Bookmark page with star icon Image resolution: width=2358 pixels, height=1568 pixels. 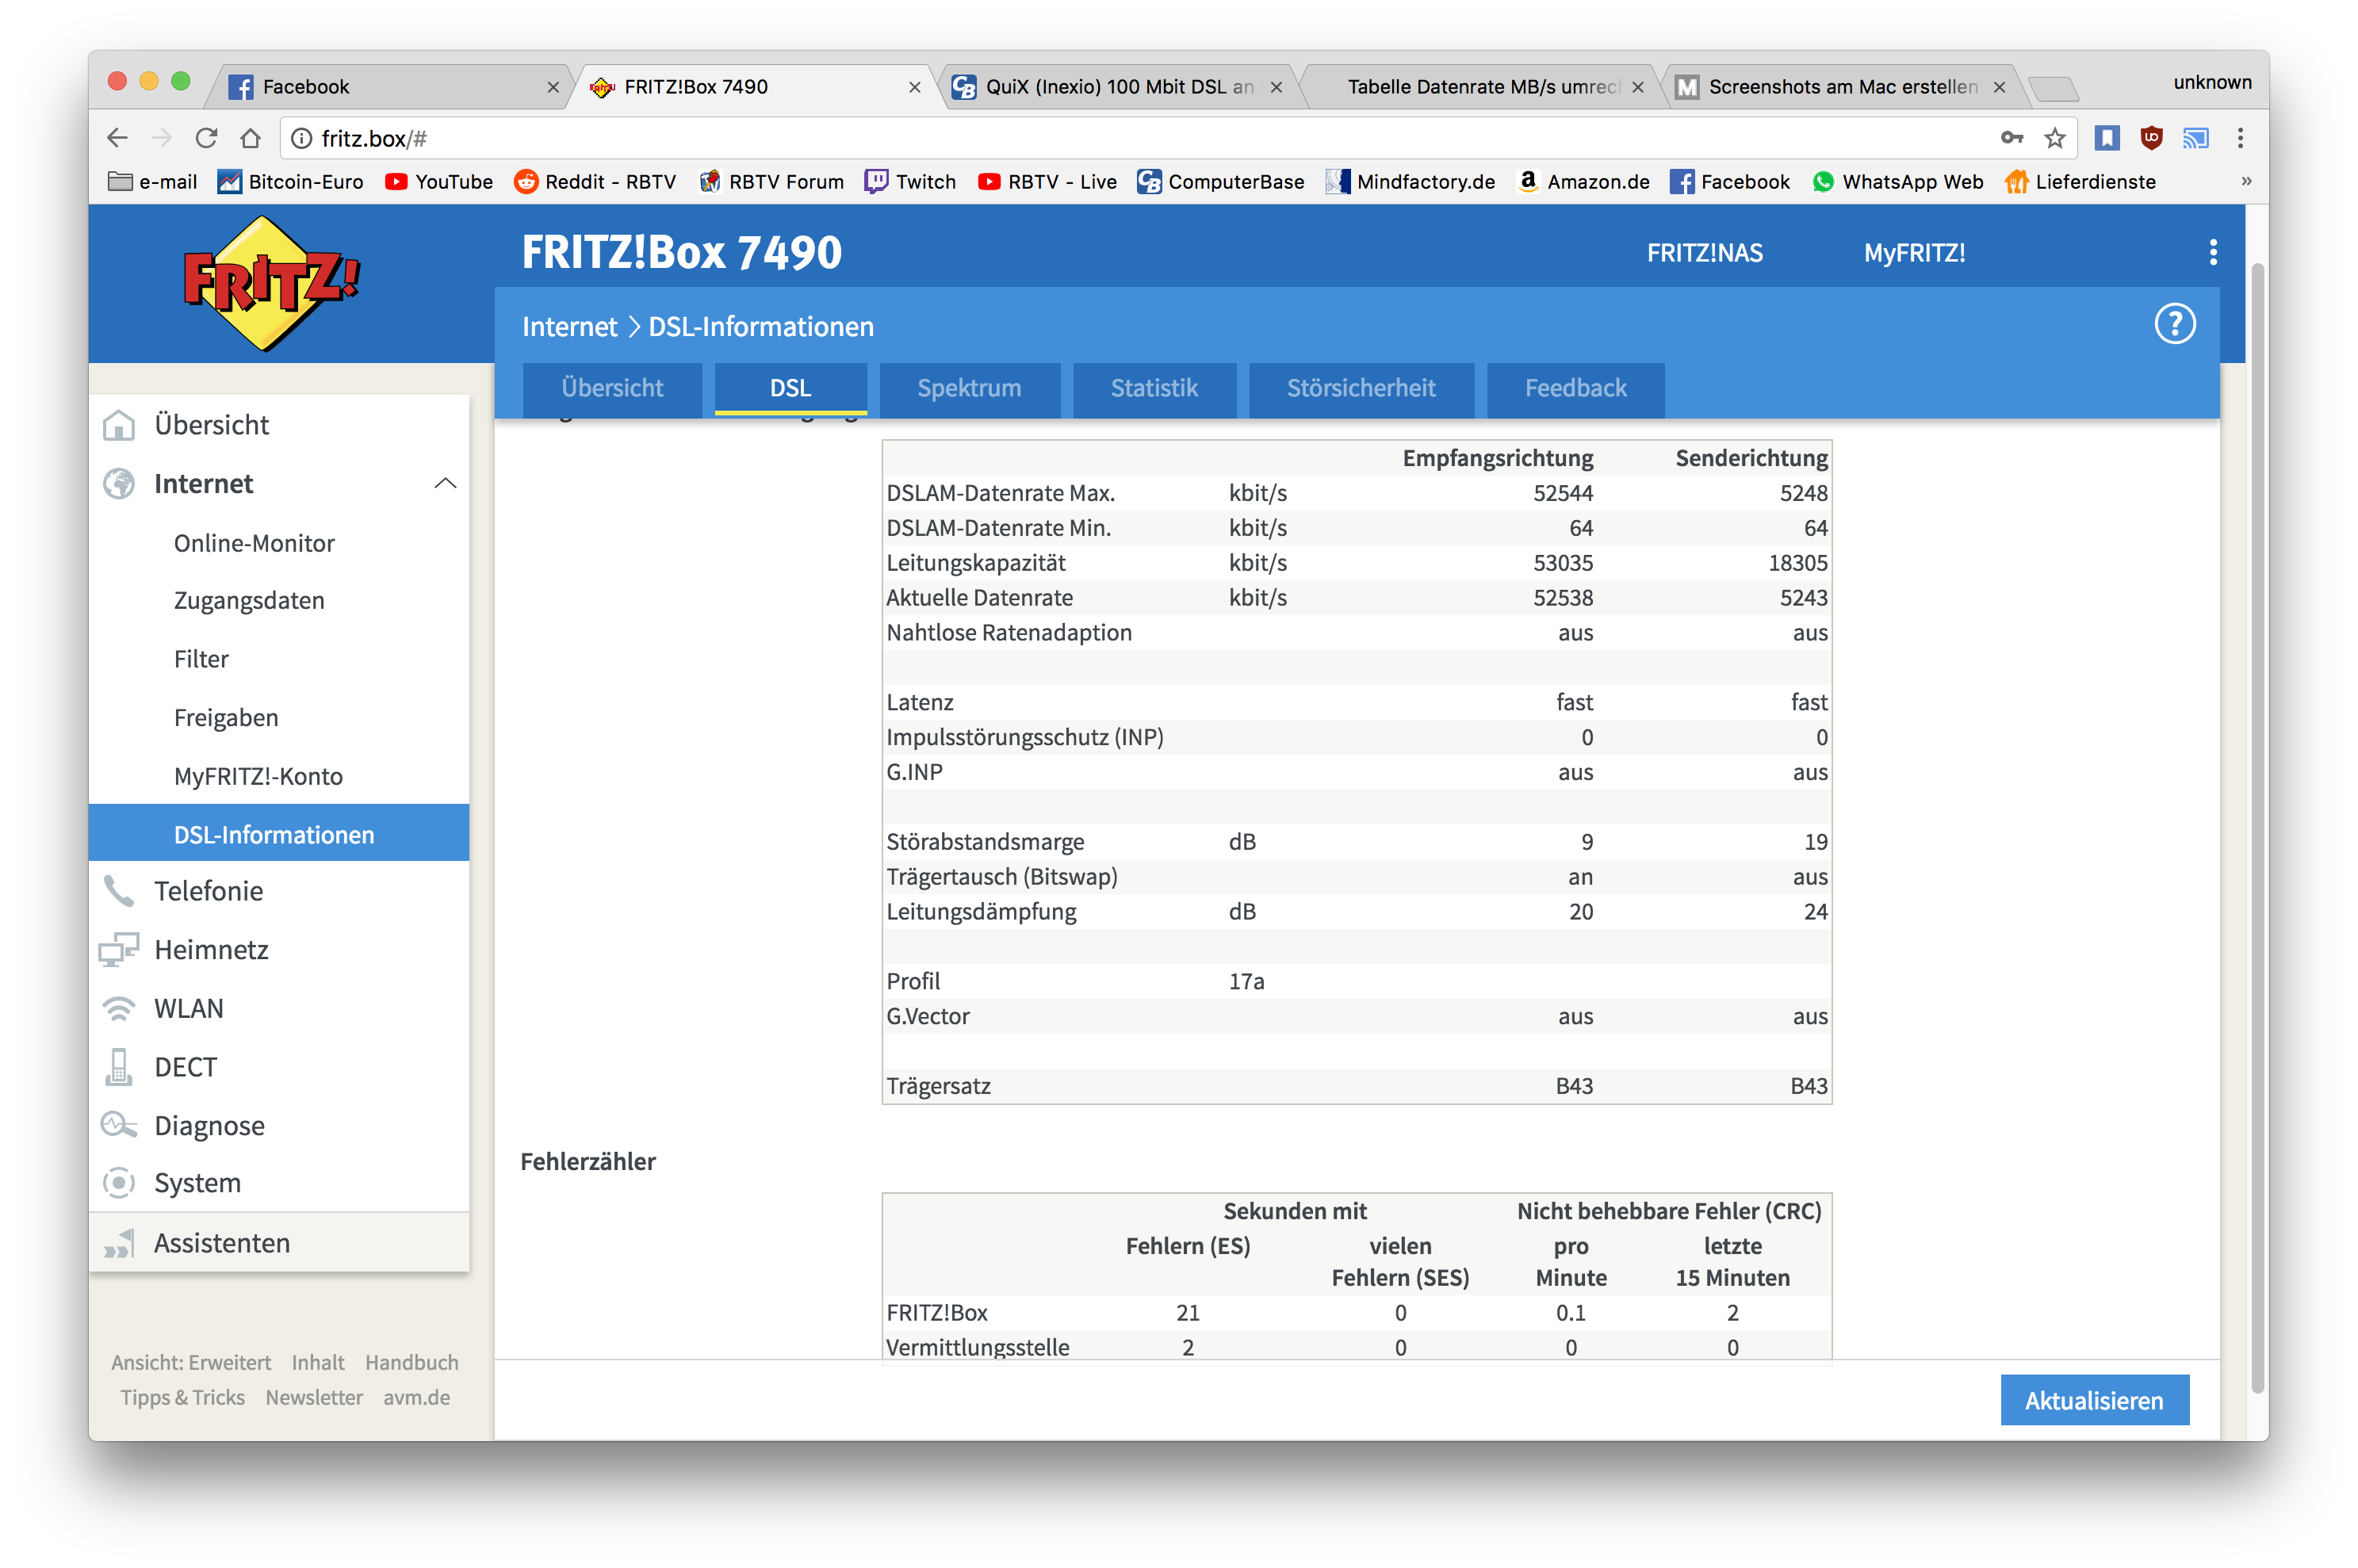click(2054, 138)
